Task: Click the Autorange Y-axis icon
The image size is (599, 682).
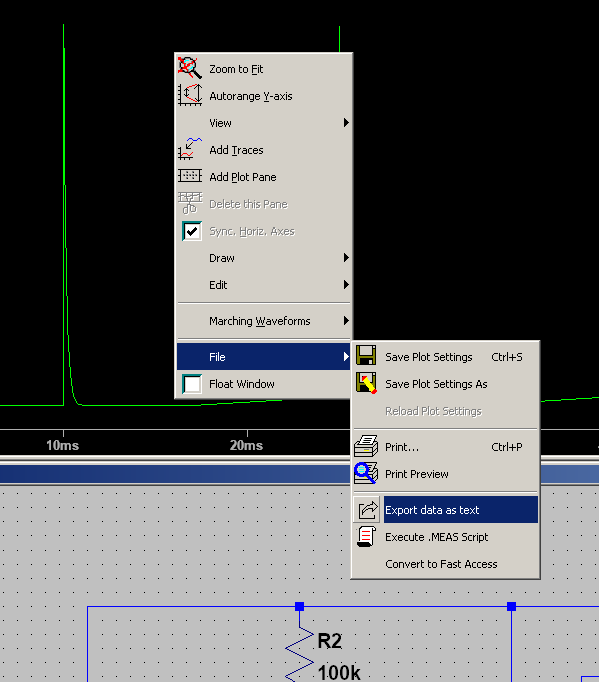Action: [190, 95]
